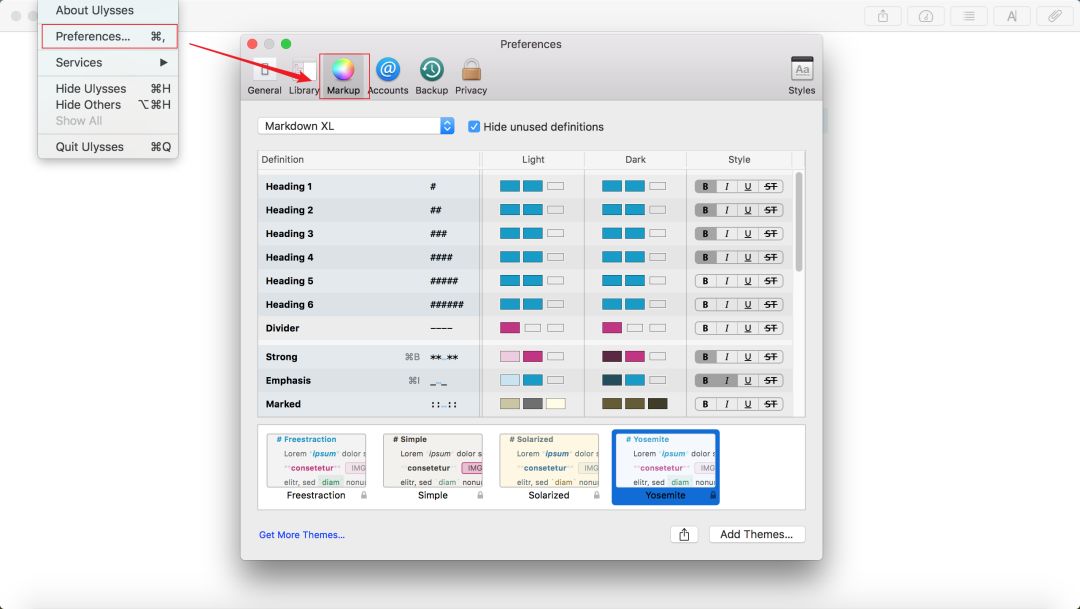The height and width of the screenshot is (609, 1080).
Task: Select the Divider definition row
Action: pyautogui.click(x=525, y=328)
